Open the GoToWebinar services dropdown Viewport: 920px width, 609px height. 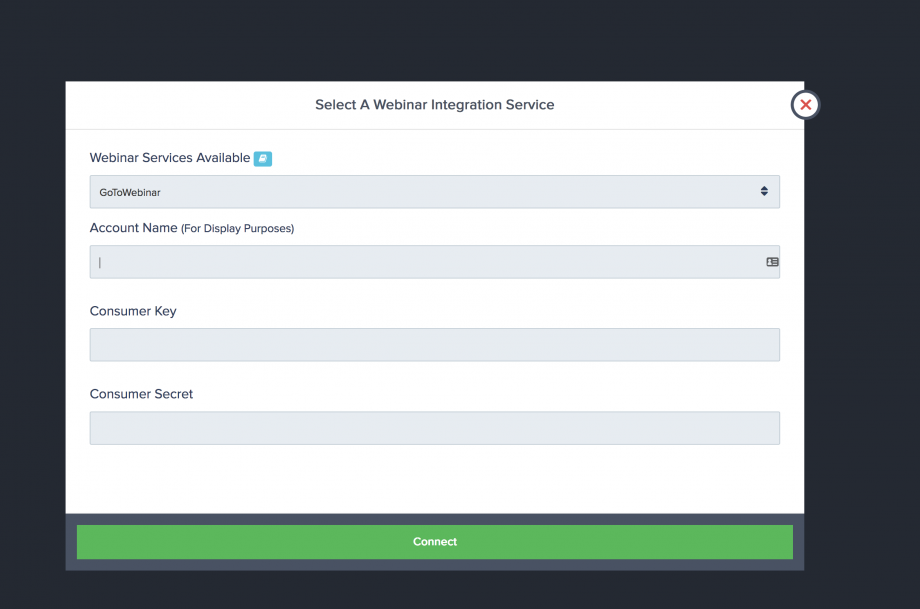pos(434,192)
